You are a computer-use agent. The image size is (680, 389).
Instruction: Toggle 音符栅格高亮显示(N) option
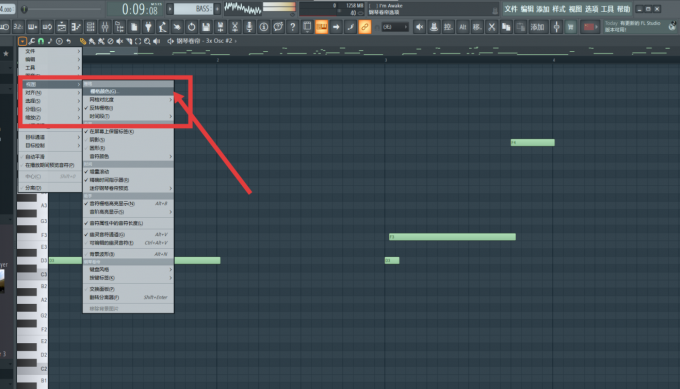(x=128, y=203)
